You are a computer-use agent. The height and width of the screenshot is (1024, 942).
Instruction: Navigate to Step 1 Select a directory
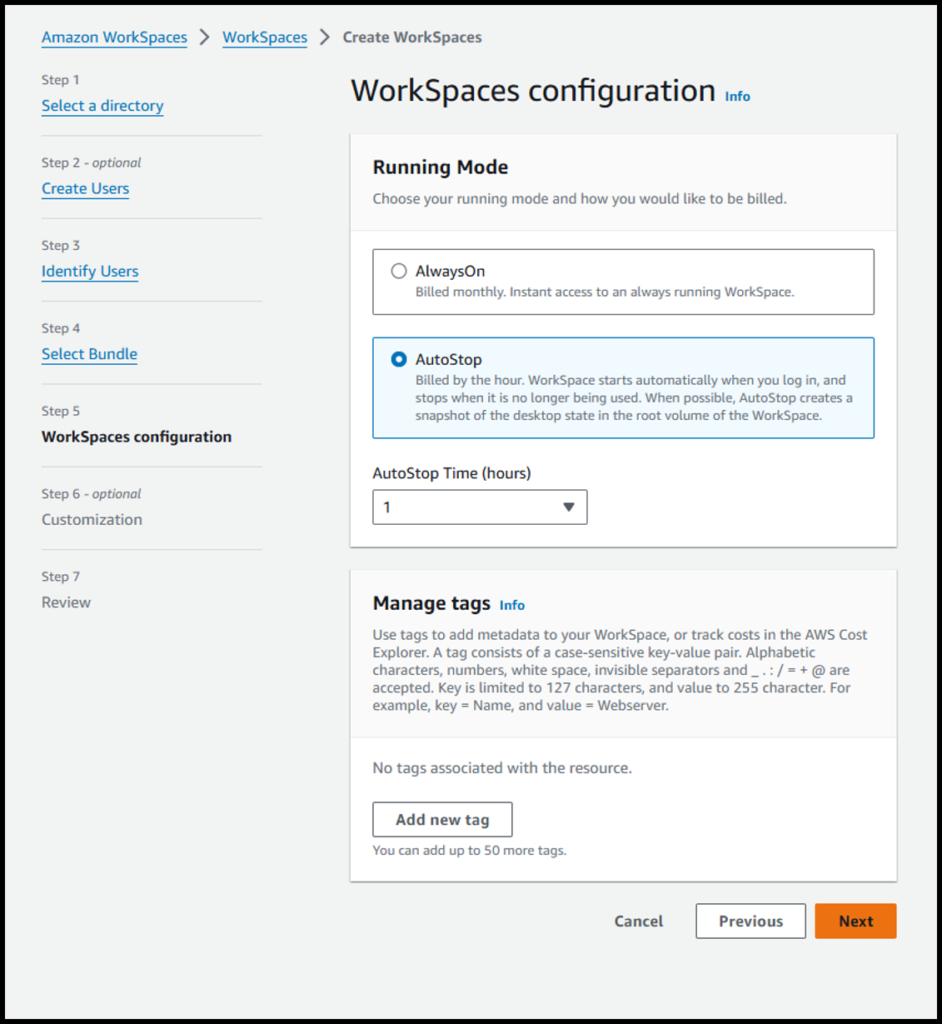point(102,106)
